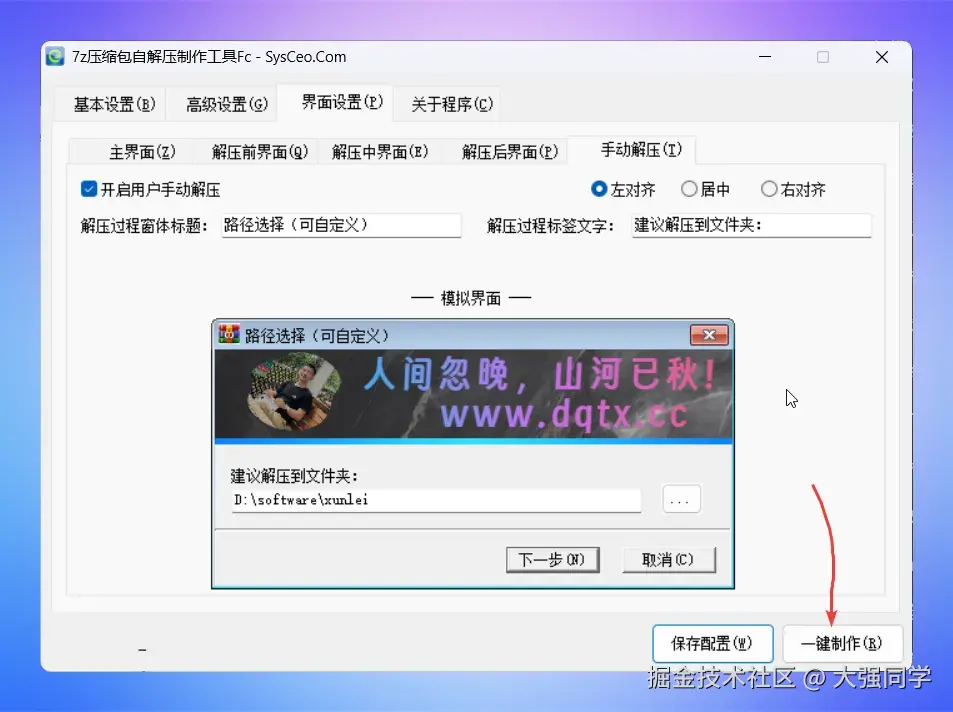Focus the 解压过程窗体标题 input field

pyautogui.click(x=342, y=226)
